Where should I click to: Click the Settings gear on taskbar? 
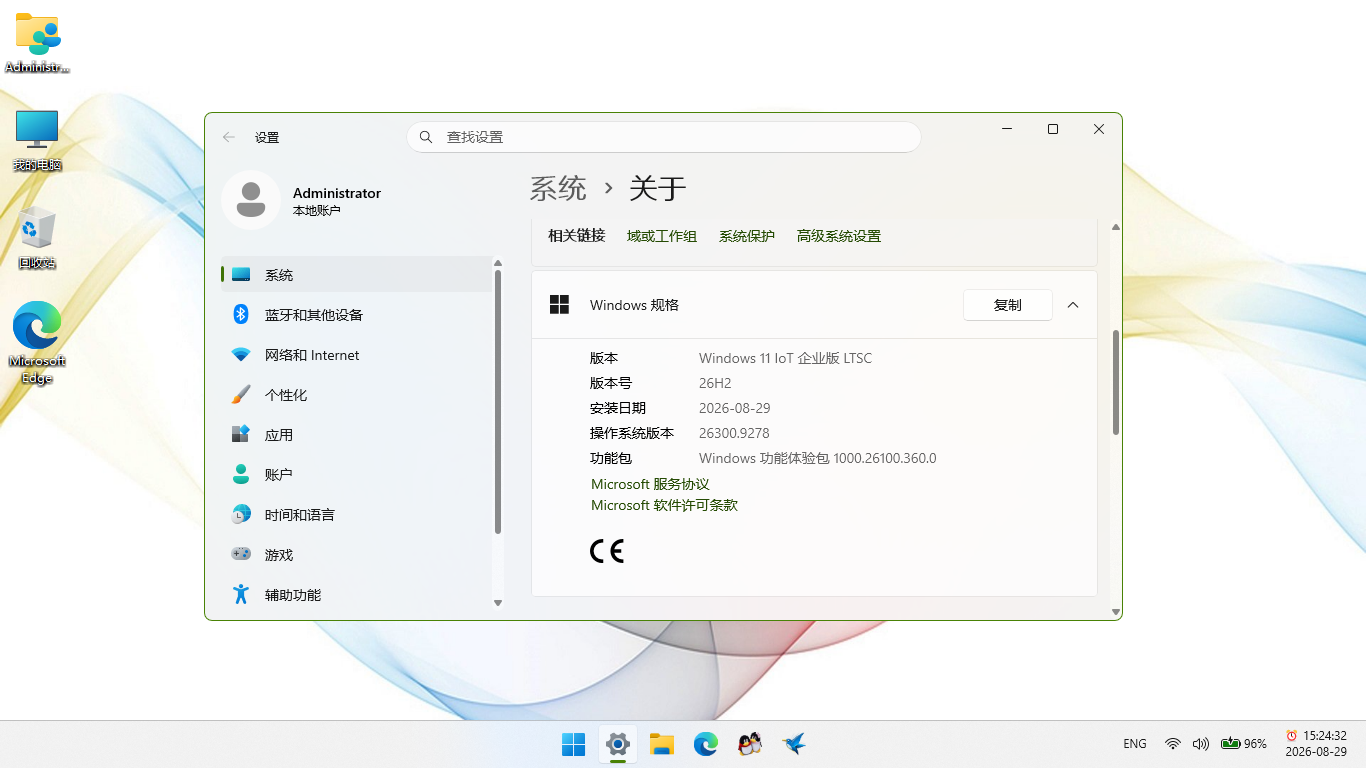[x=618, y=744]
